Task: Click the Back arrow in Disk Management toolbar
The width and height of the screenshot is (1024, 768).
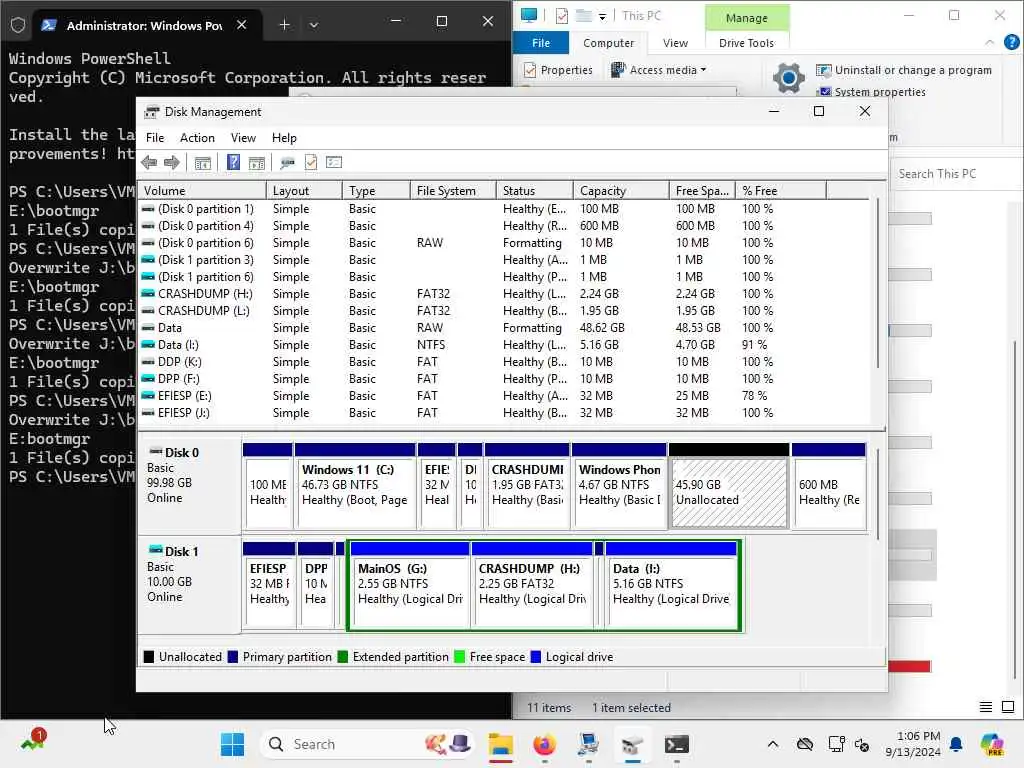Action: [149, 163]
